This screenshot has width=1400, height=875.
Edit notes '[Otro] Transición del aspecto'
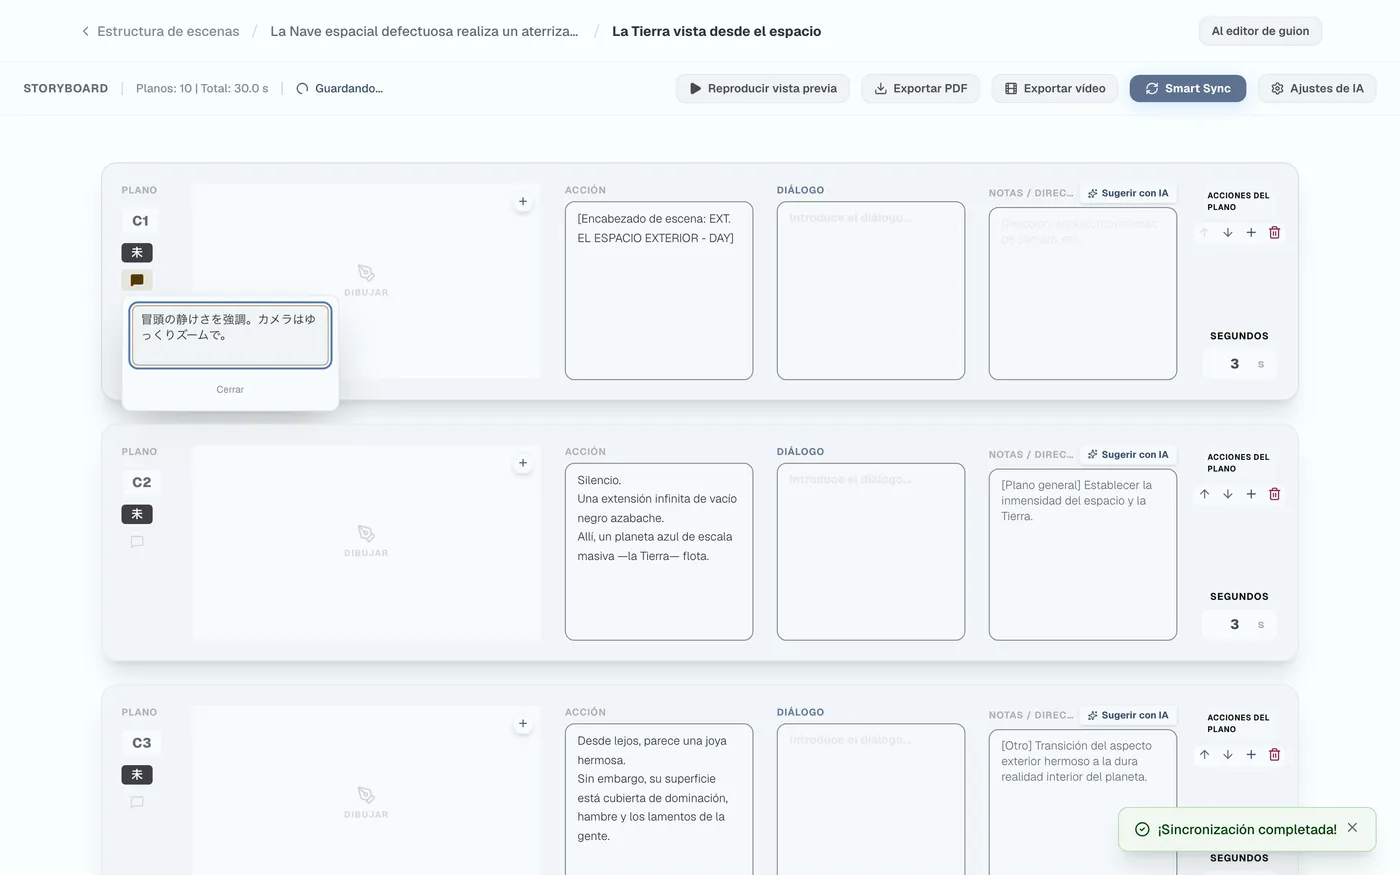click(1083, 802)
